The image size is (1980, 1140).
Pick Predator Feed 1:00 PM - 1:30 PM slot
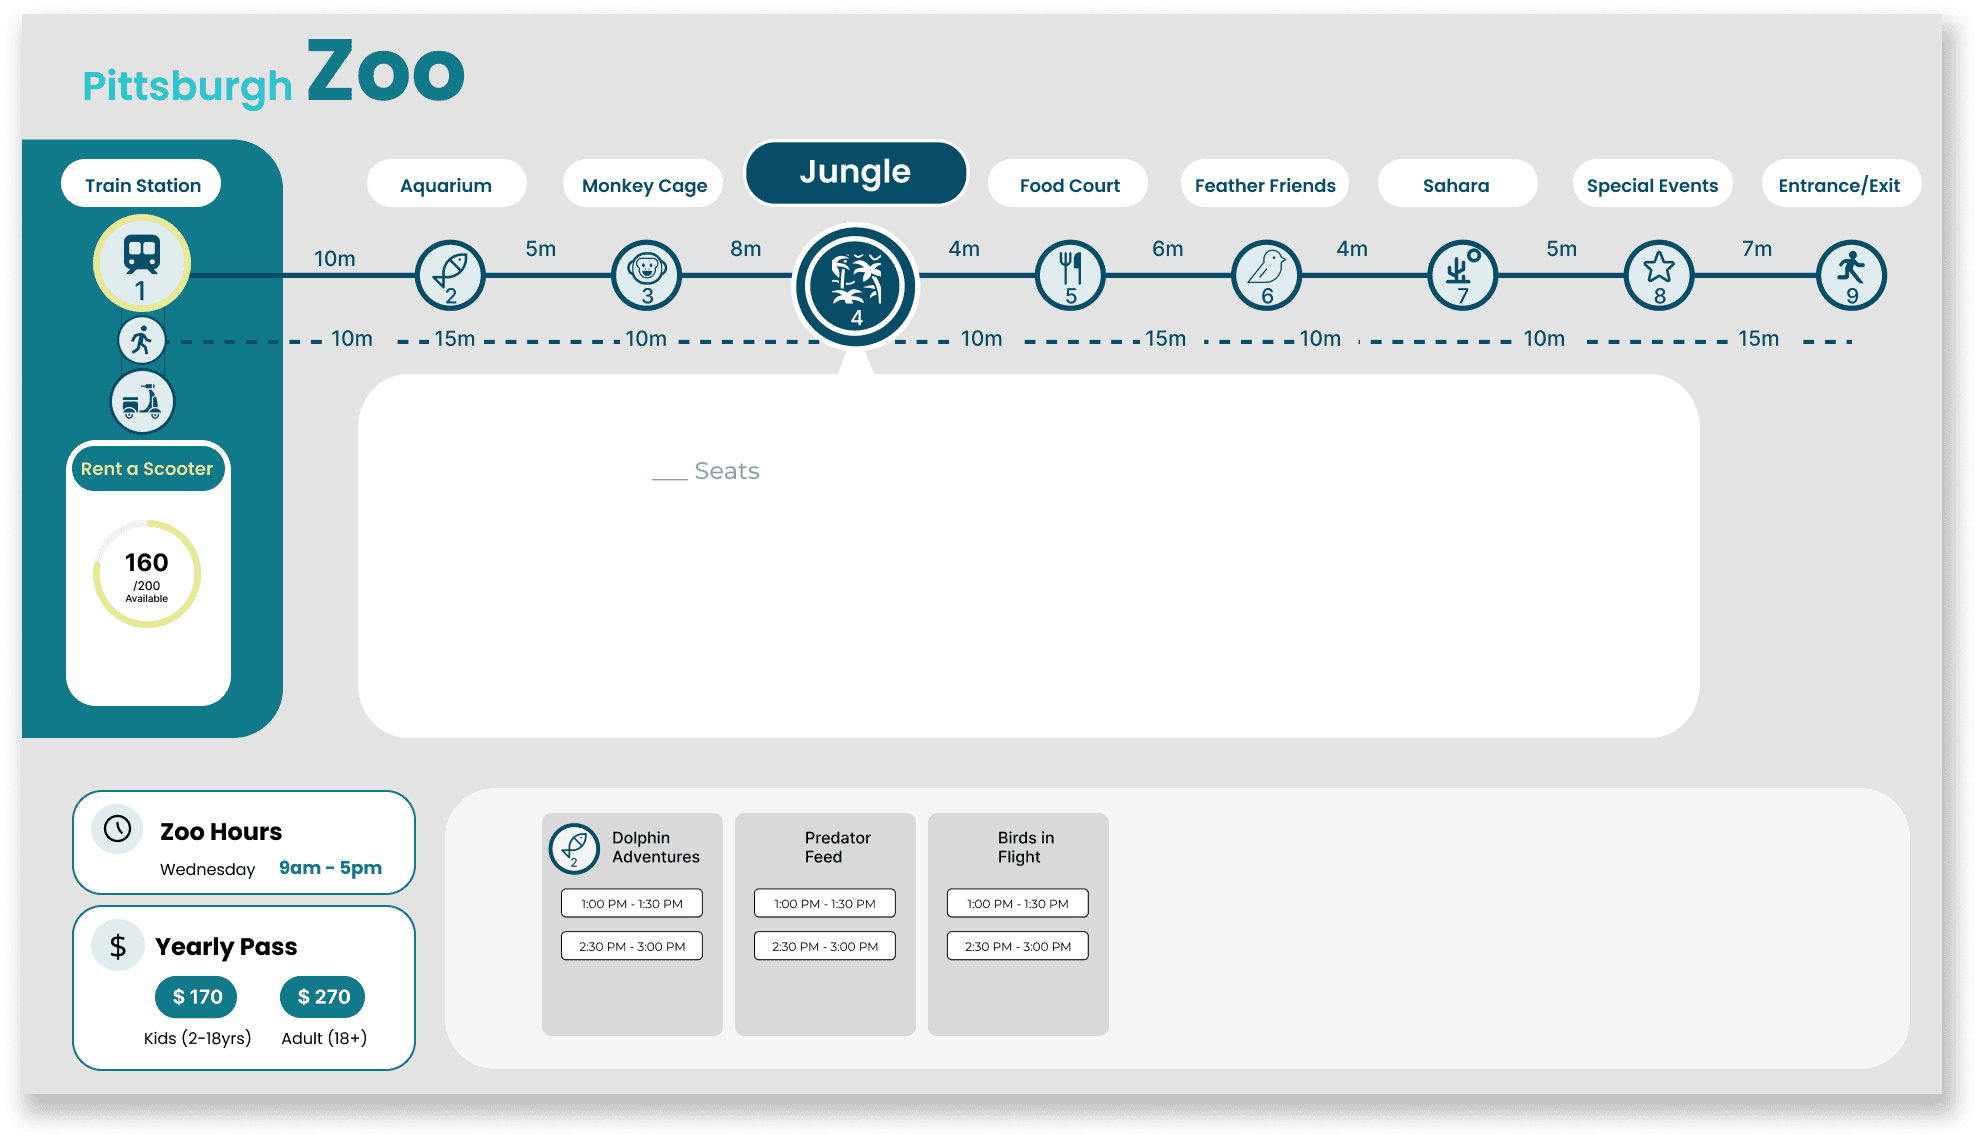825,903
